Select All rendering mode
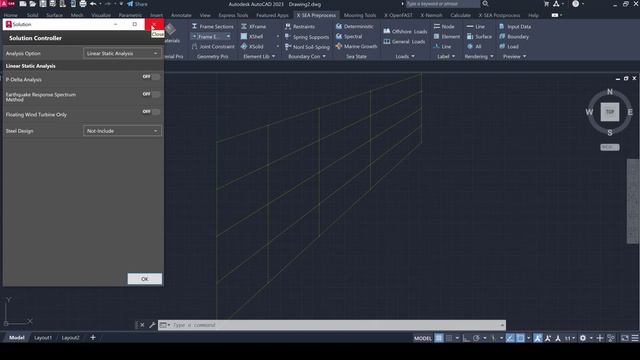Viewport: 640px width, 360px height. [x=474, y=47]
